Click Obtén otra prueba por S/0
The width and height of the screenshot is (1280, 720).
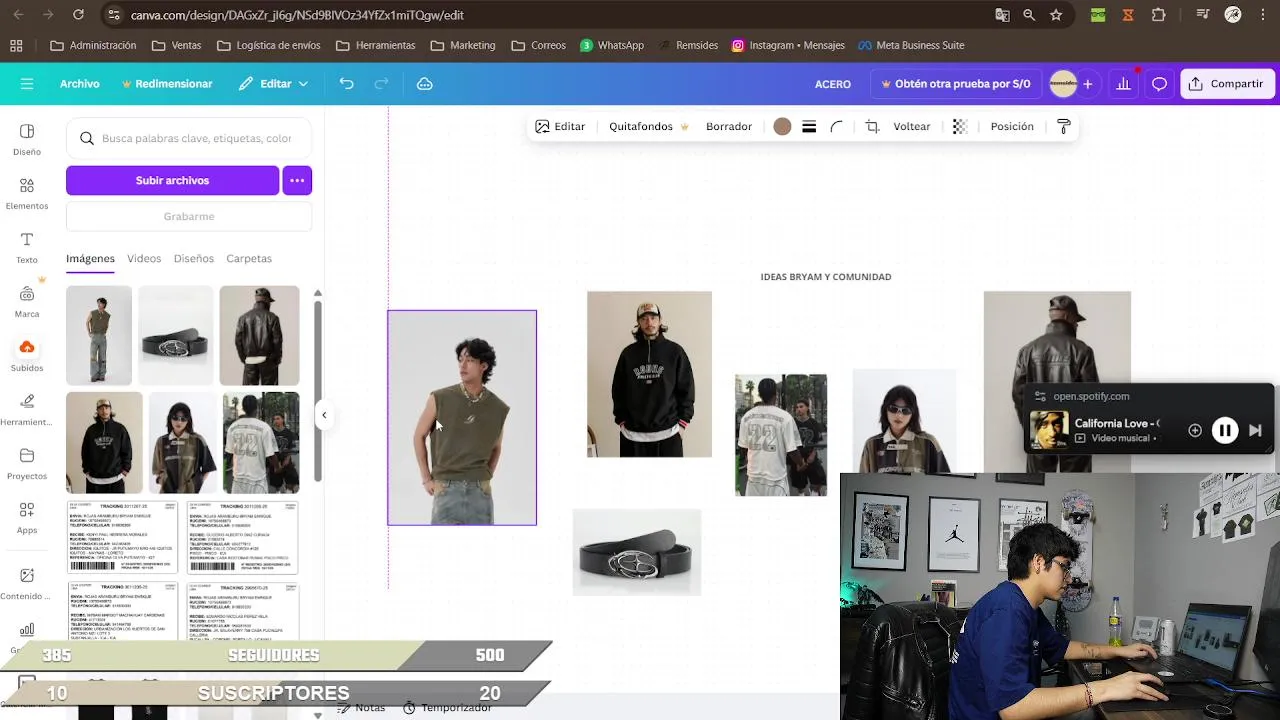coord(955,84)
